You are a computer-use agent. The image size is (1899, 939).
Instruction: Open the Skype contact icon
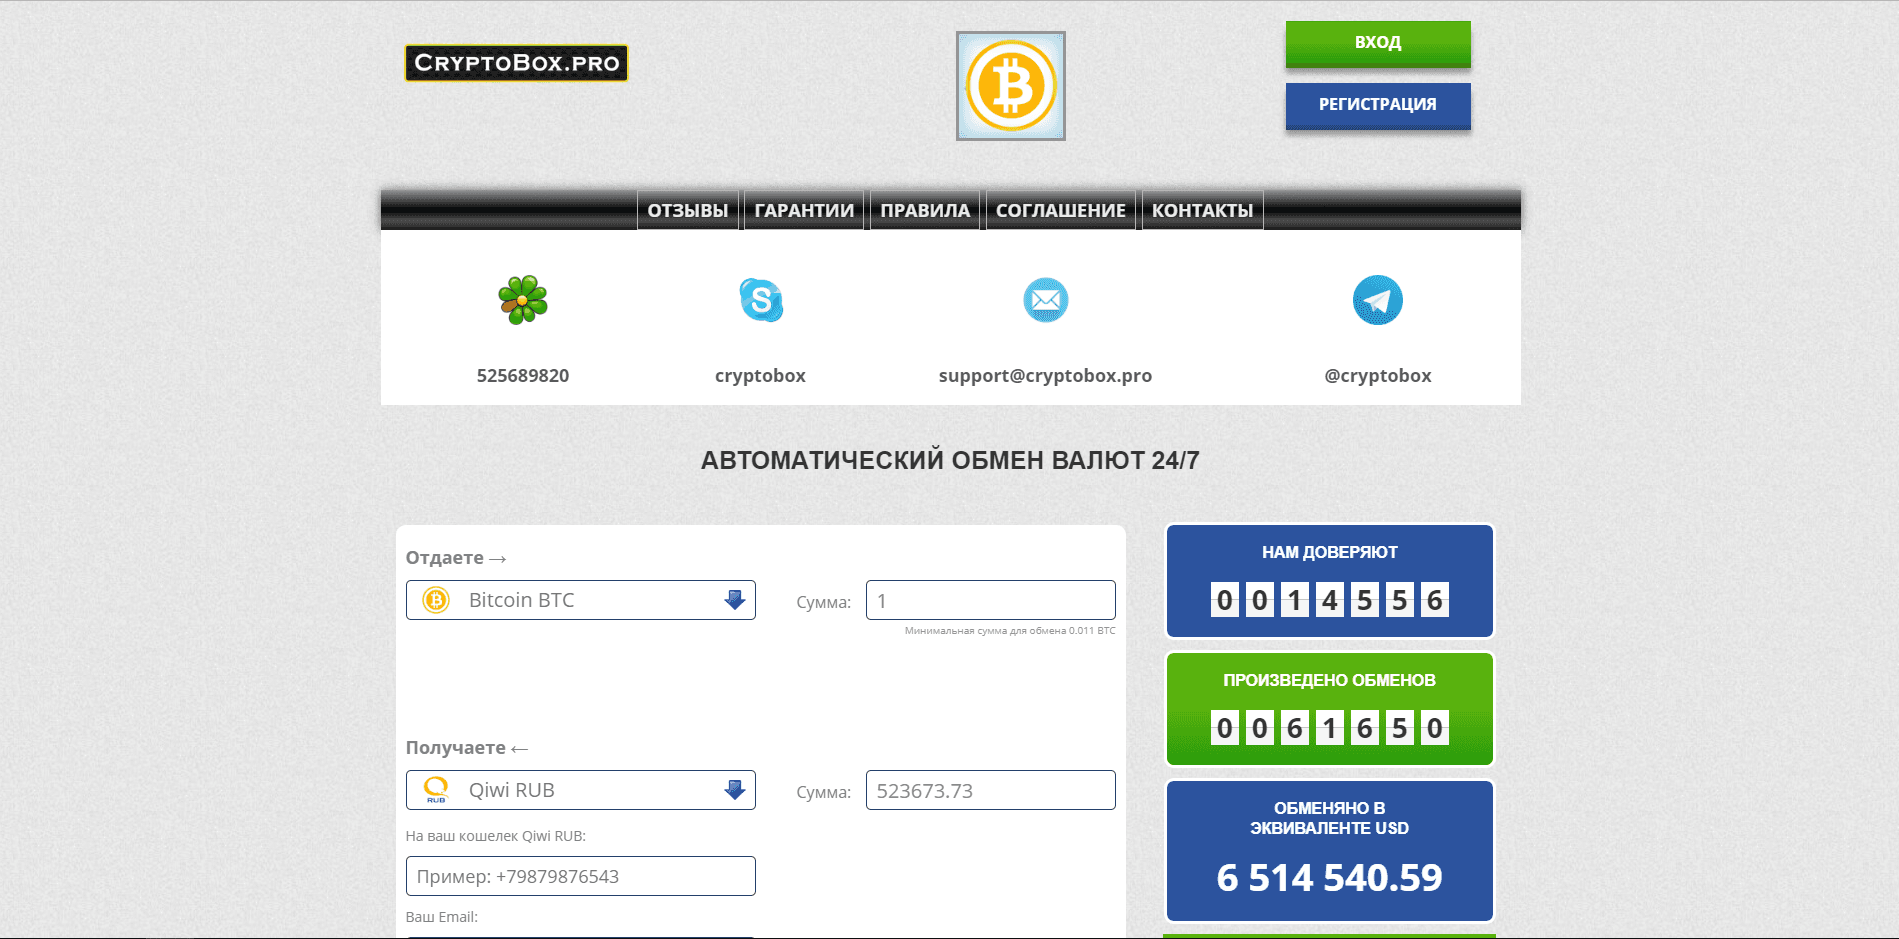pyautogui.click(x=760, y=299)
